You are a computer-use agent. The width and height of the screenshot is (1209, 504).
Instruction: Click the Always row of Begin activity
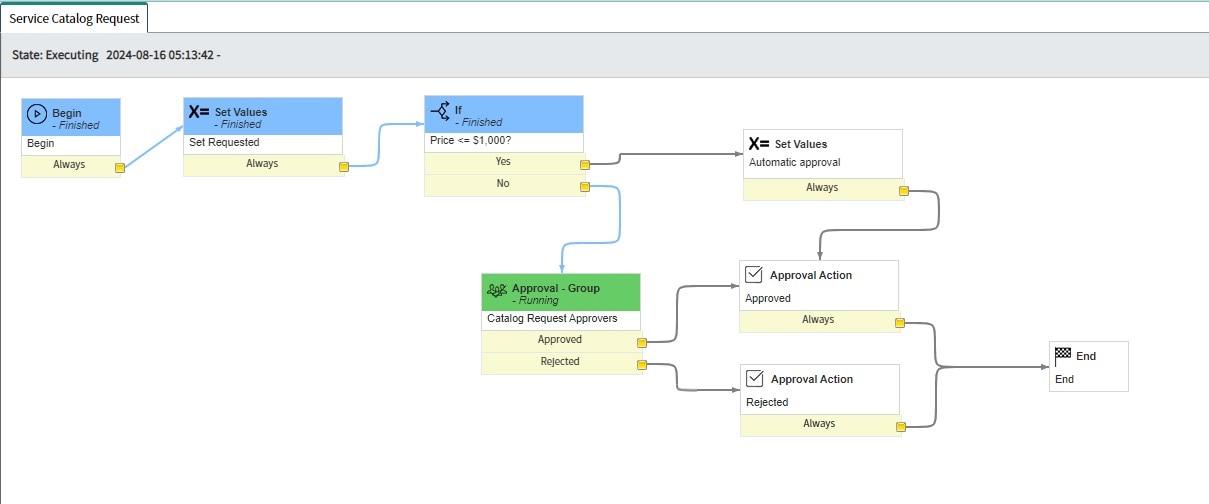click(71, 166)
